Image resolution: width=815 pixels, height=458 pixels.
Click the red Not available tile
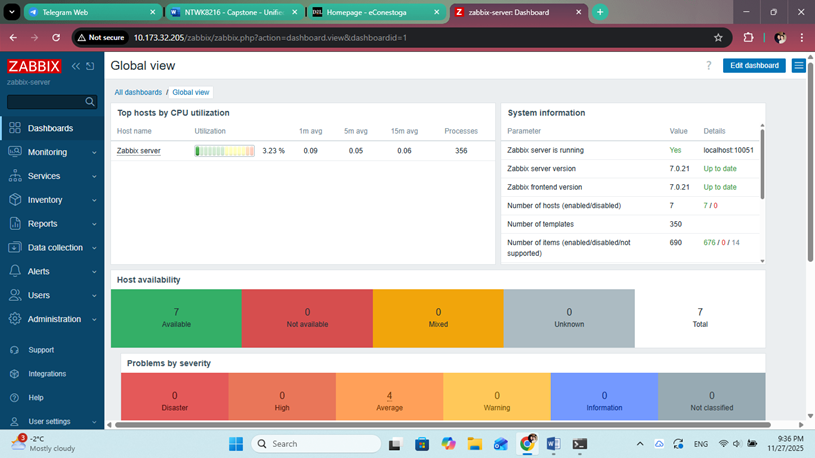click(307, 318)
